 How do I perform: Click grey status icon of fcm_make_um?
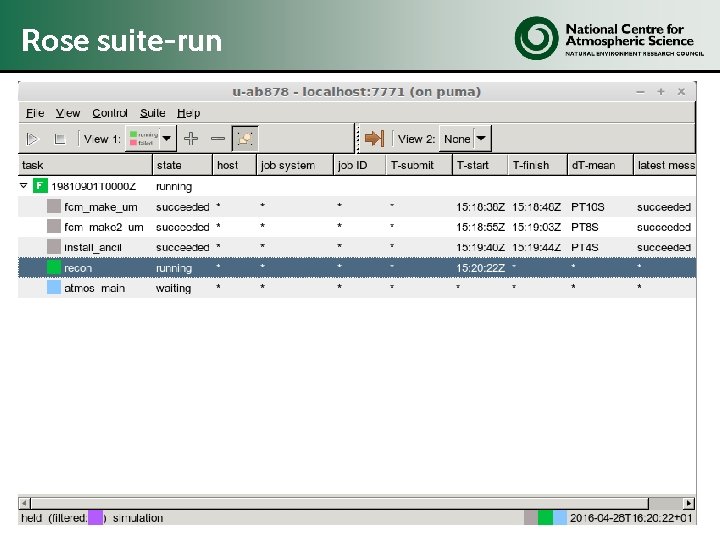tap(54, 206)
